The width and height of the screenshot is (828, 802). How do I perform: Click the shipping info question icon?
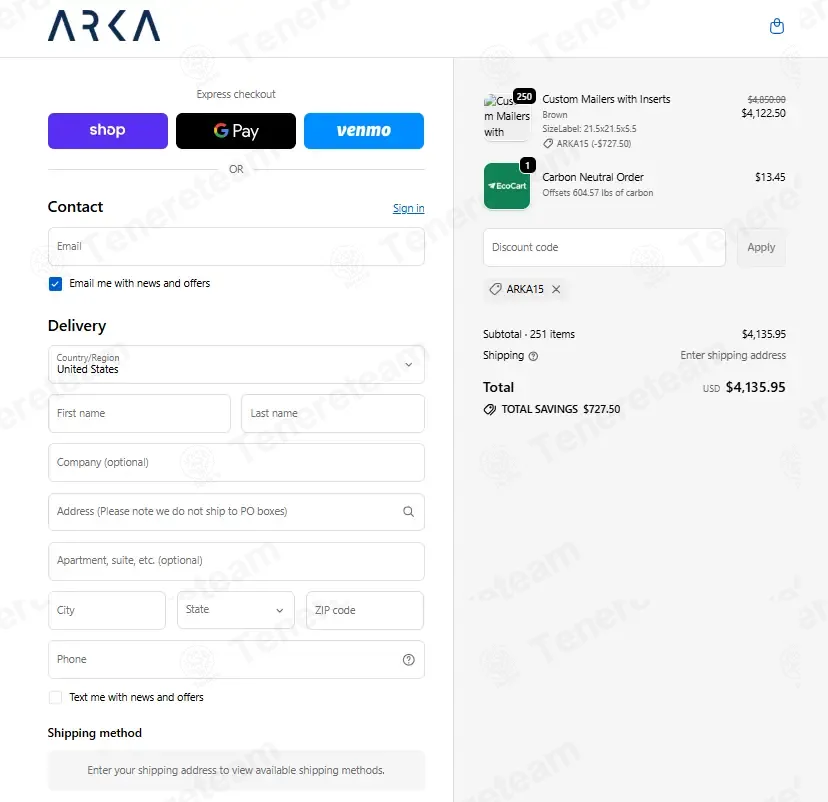click(x=533, y=356)
